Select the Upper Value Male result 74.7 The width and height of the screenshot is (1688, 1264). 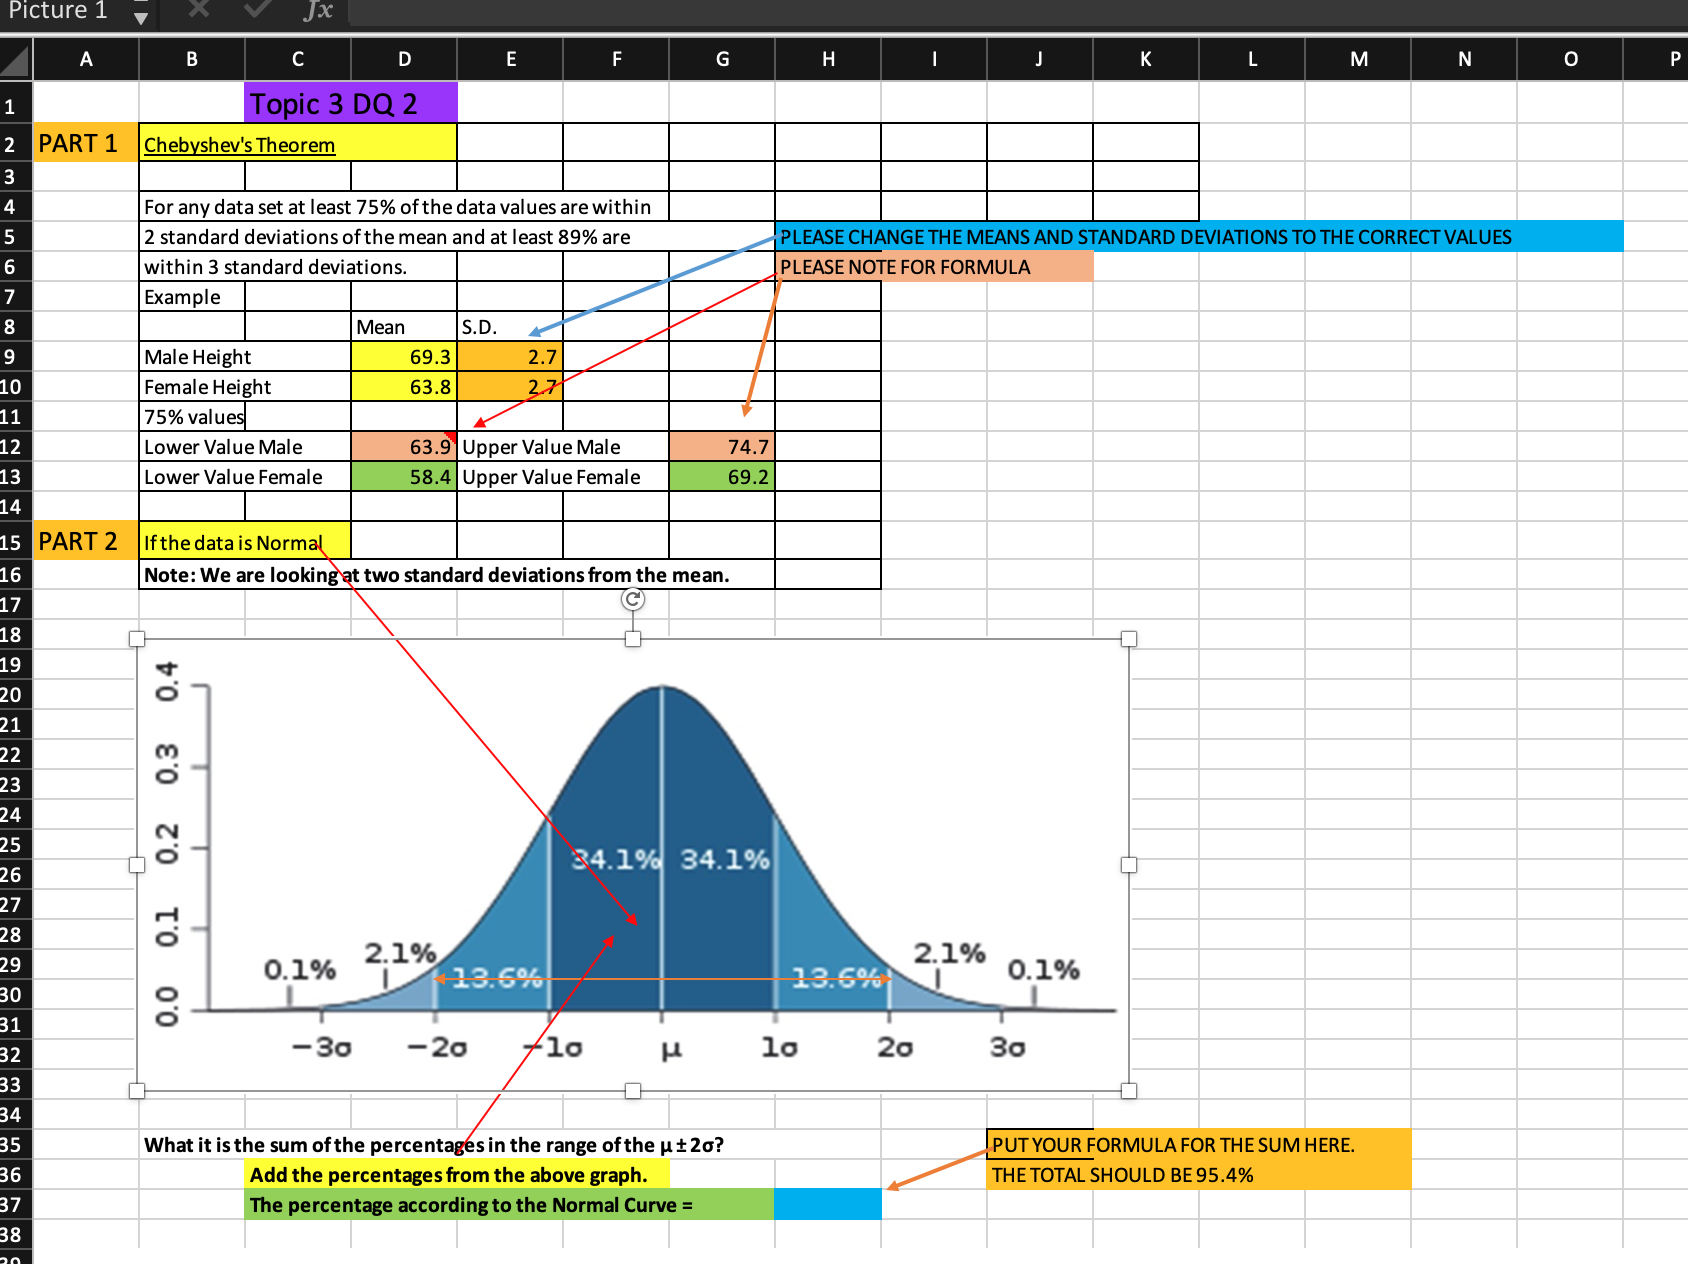722,447
